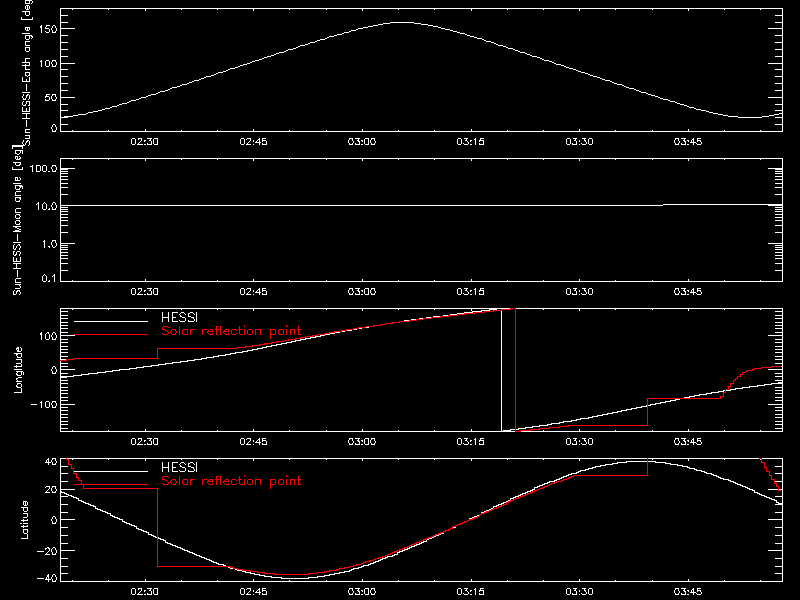The image size is (800, 600).
Task: Click the 100.0 tick on Moon angle plot
Action: click(43, 168)
